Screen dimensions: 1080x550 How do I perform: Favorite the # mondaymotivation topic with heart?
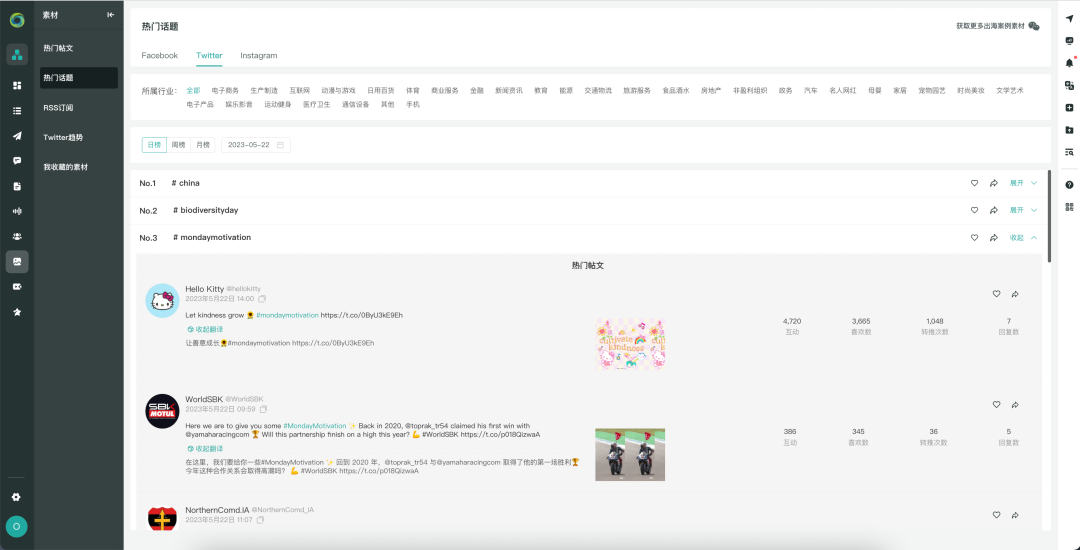(x=974, y=237)
